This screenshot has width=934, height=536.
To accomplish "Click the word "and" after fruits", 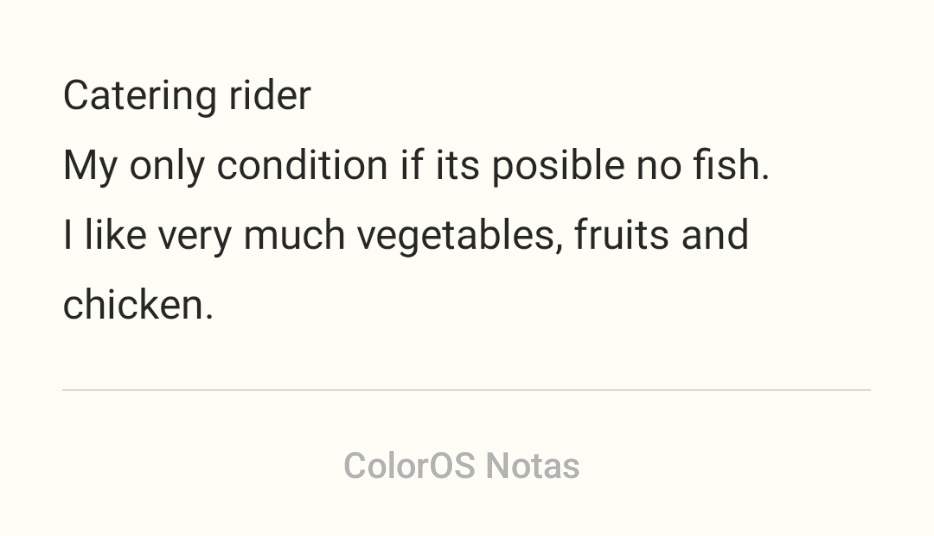I will 714,235.
